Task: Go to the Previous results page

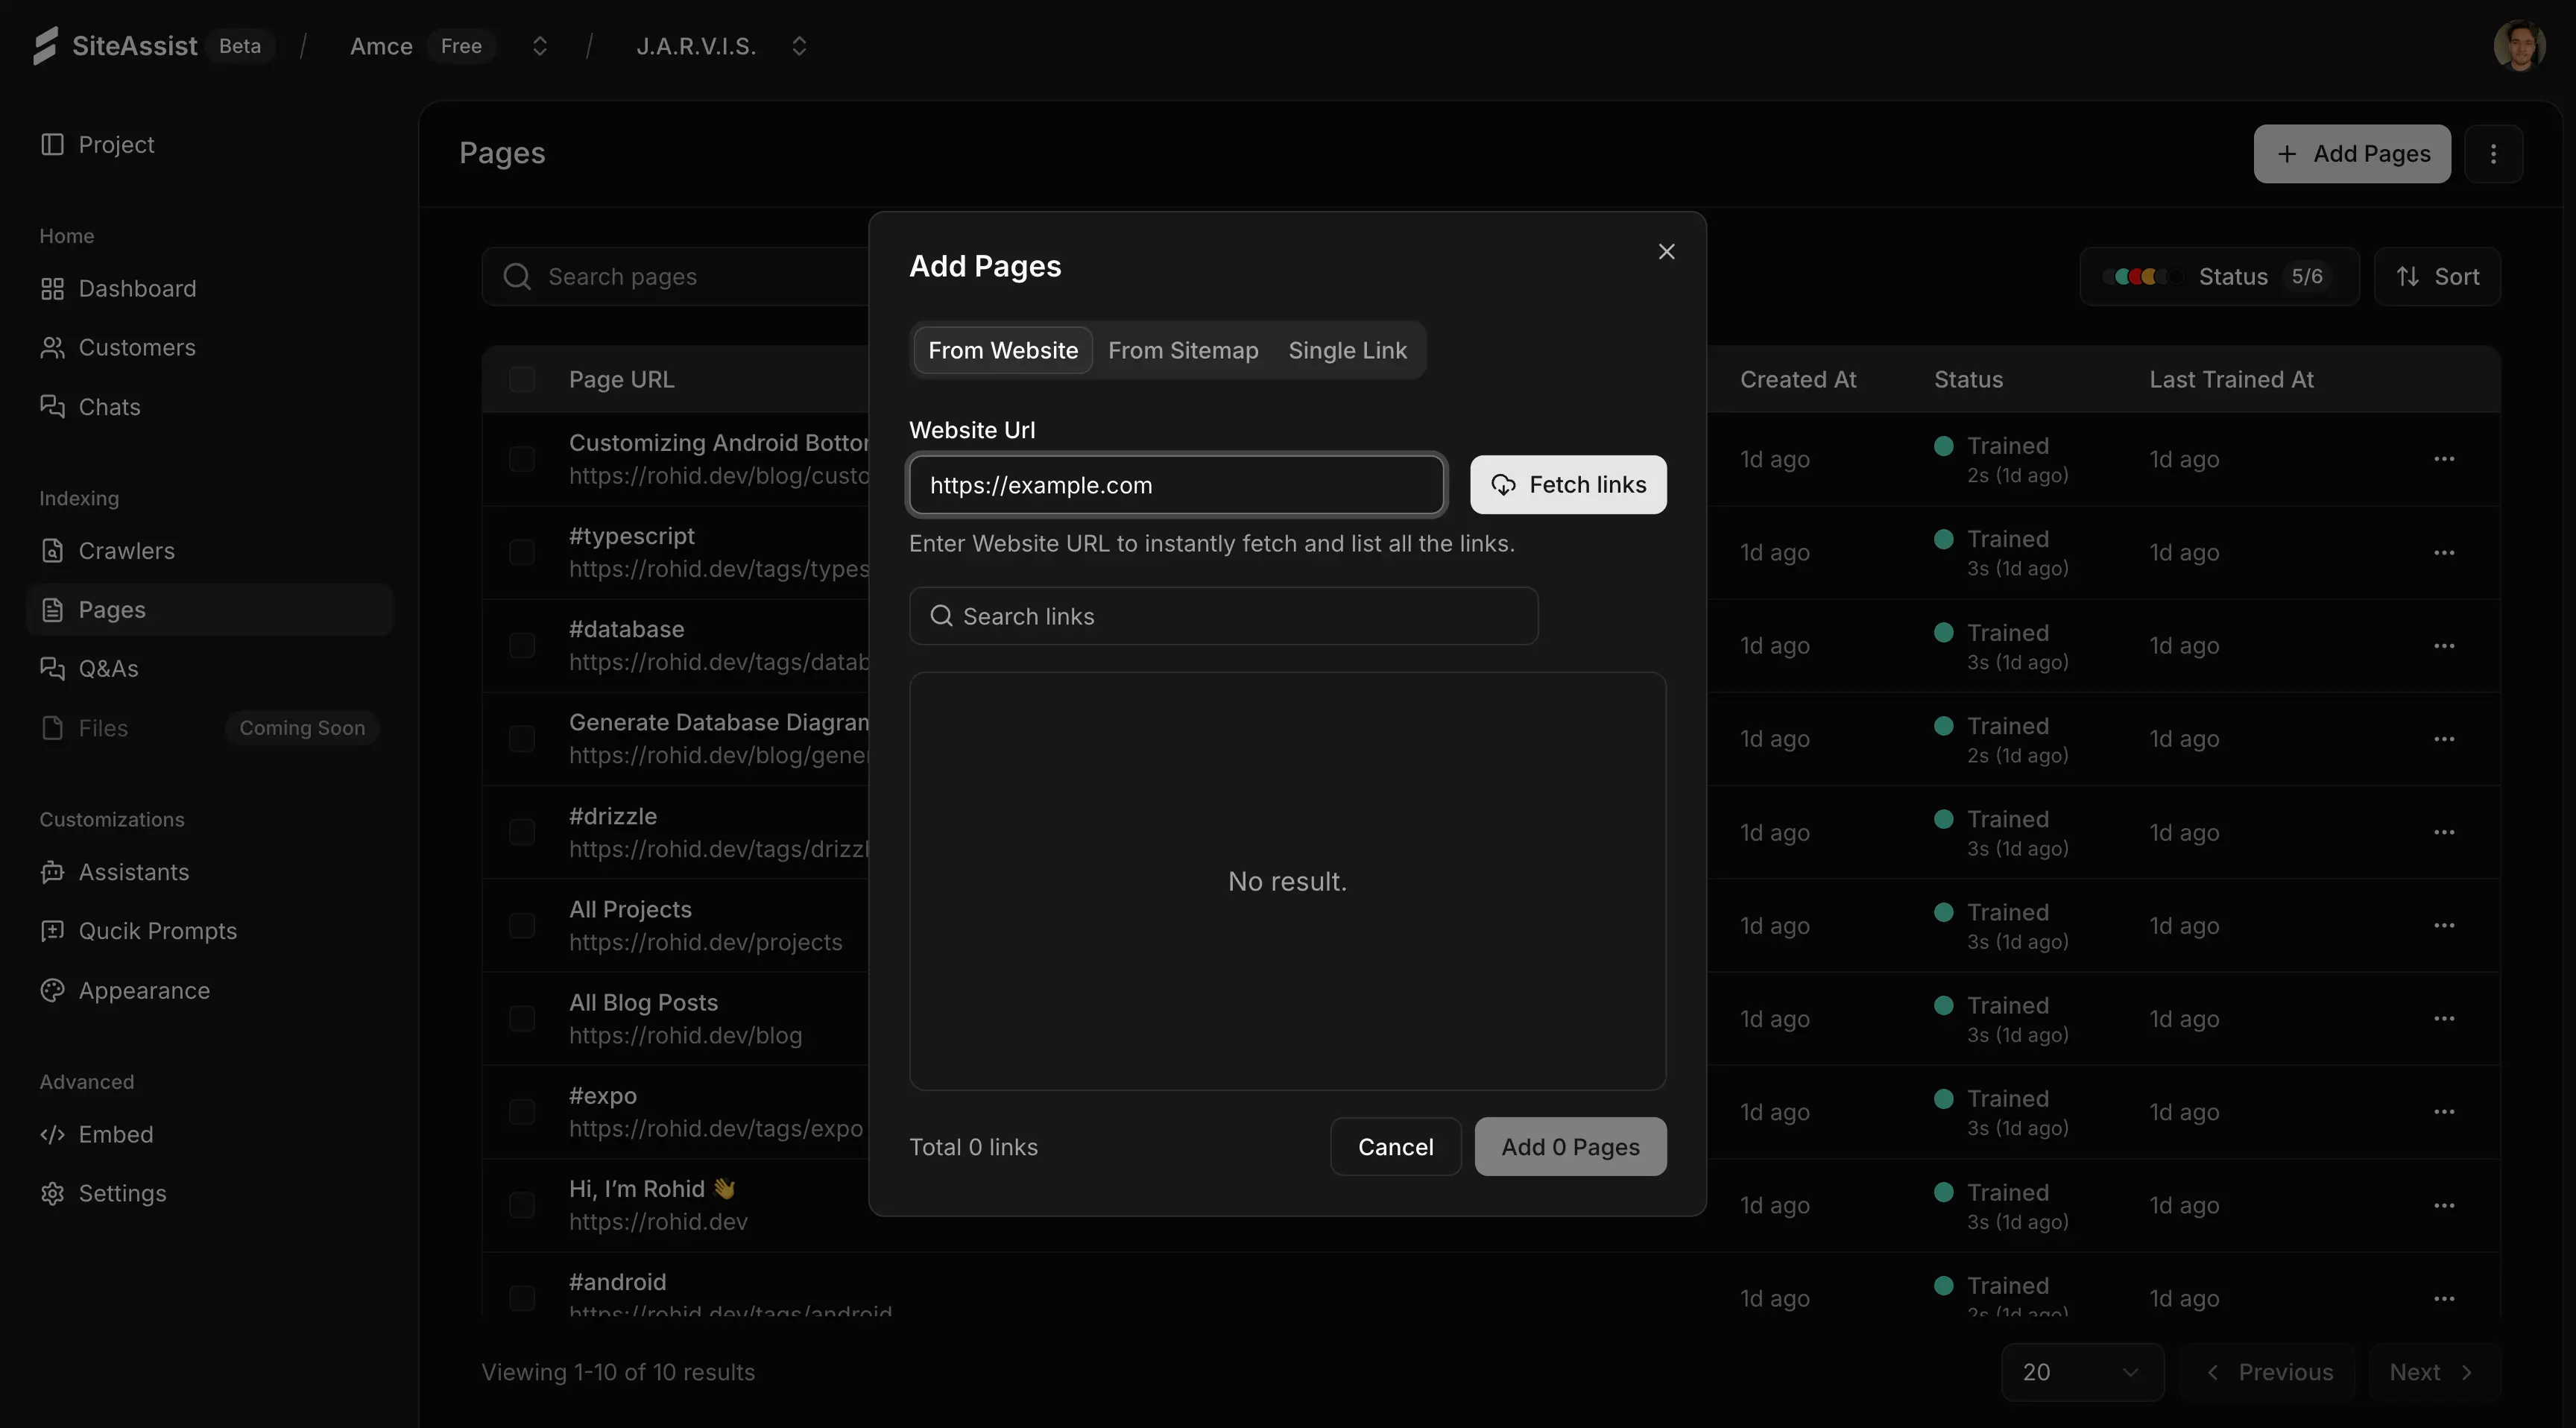Action: point(2267,1373)
